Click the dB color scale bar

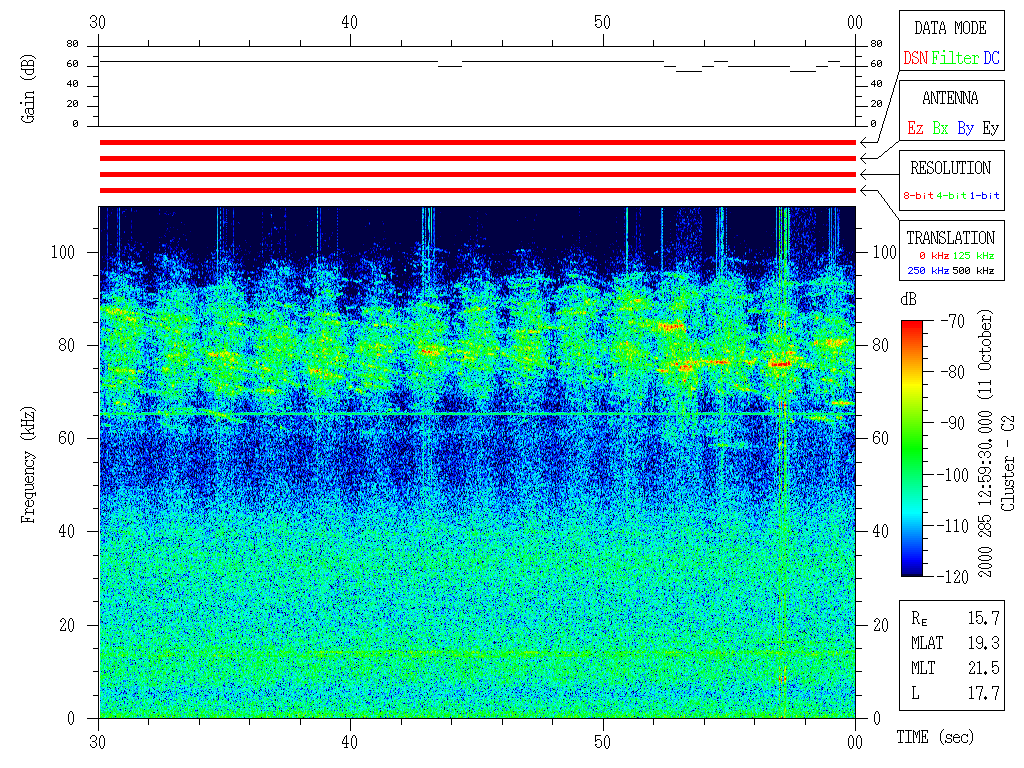pos(912,448)
